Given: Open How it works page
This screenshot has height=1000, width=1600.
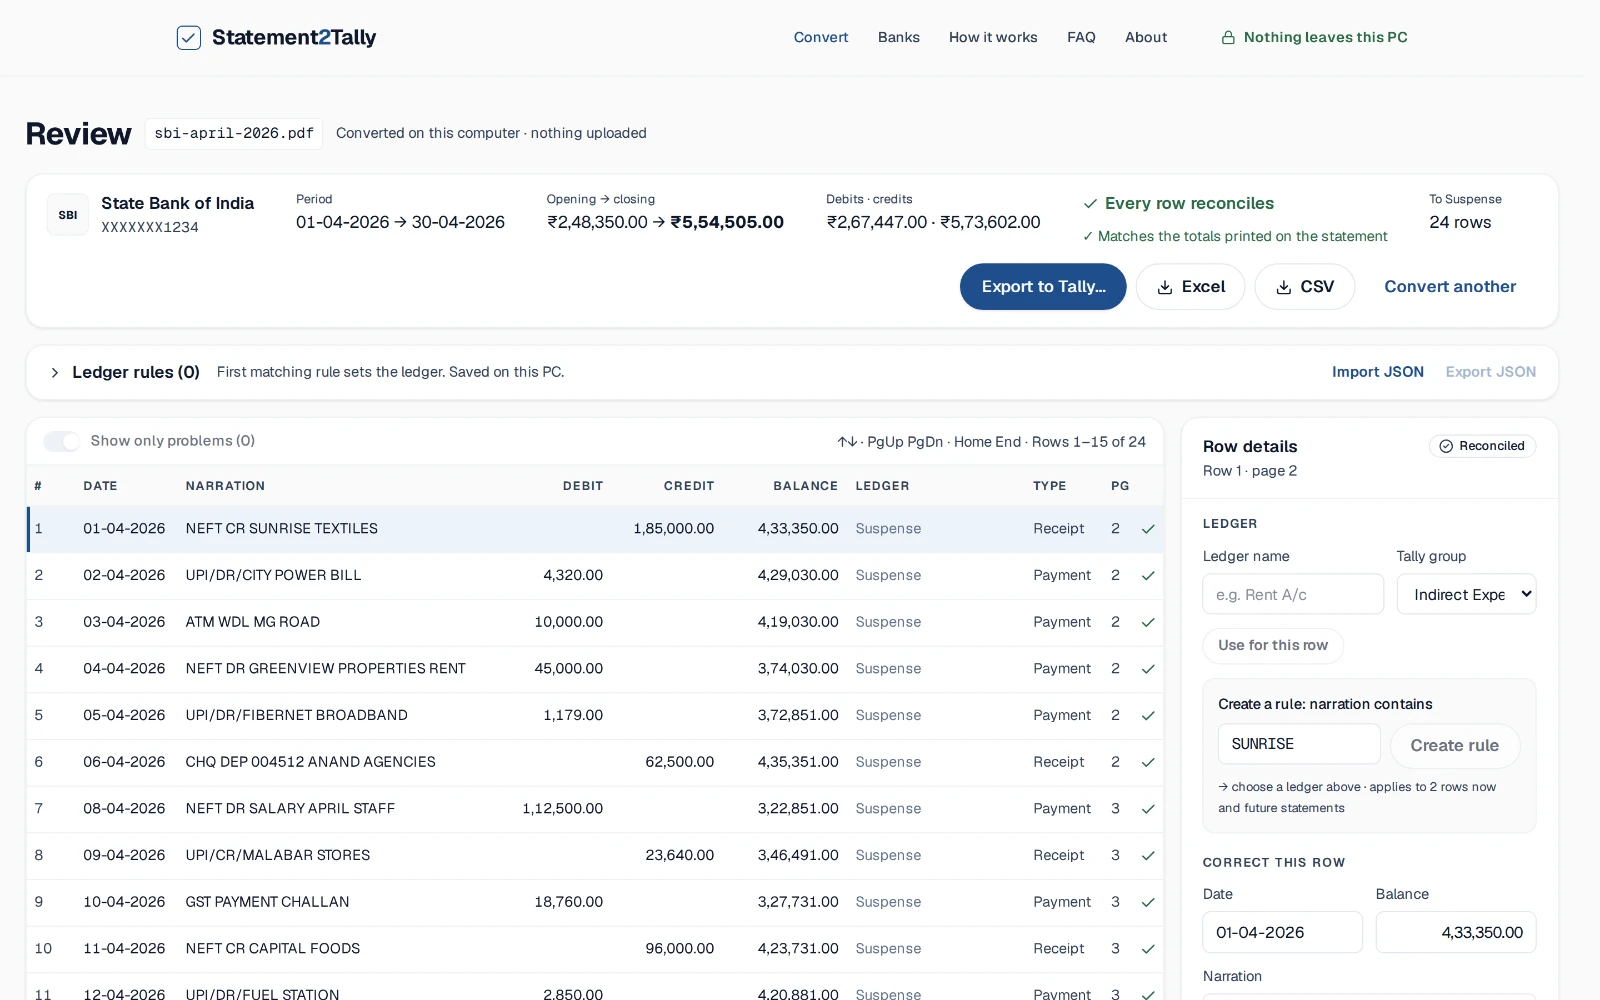Looking at the screenshot, I should [993, 37].
